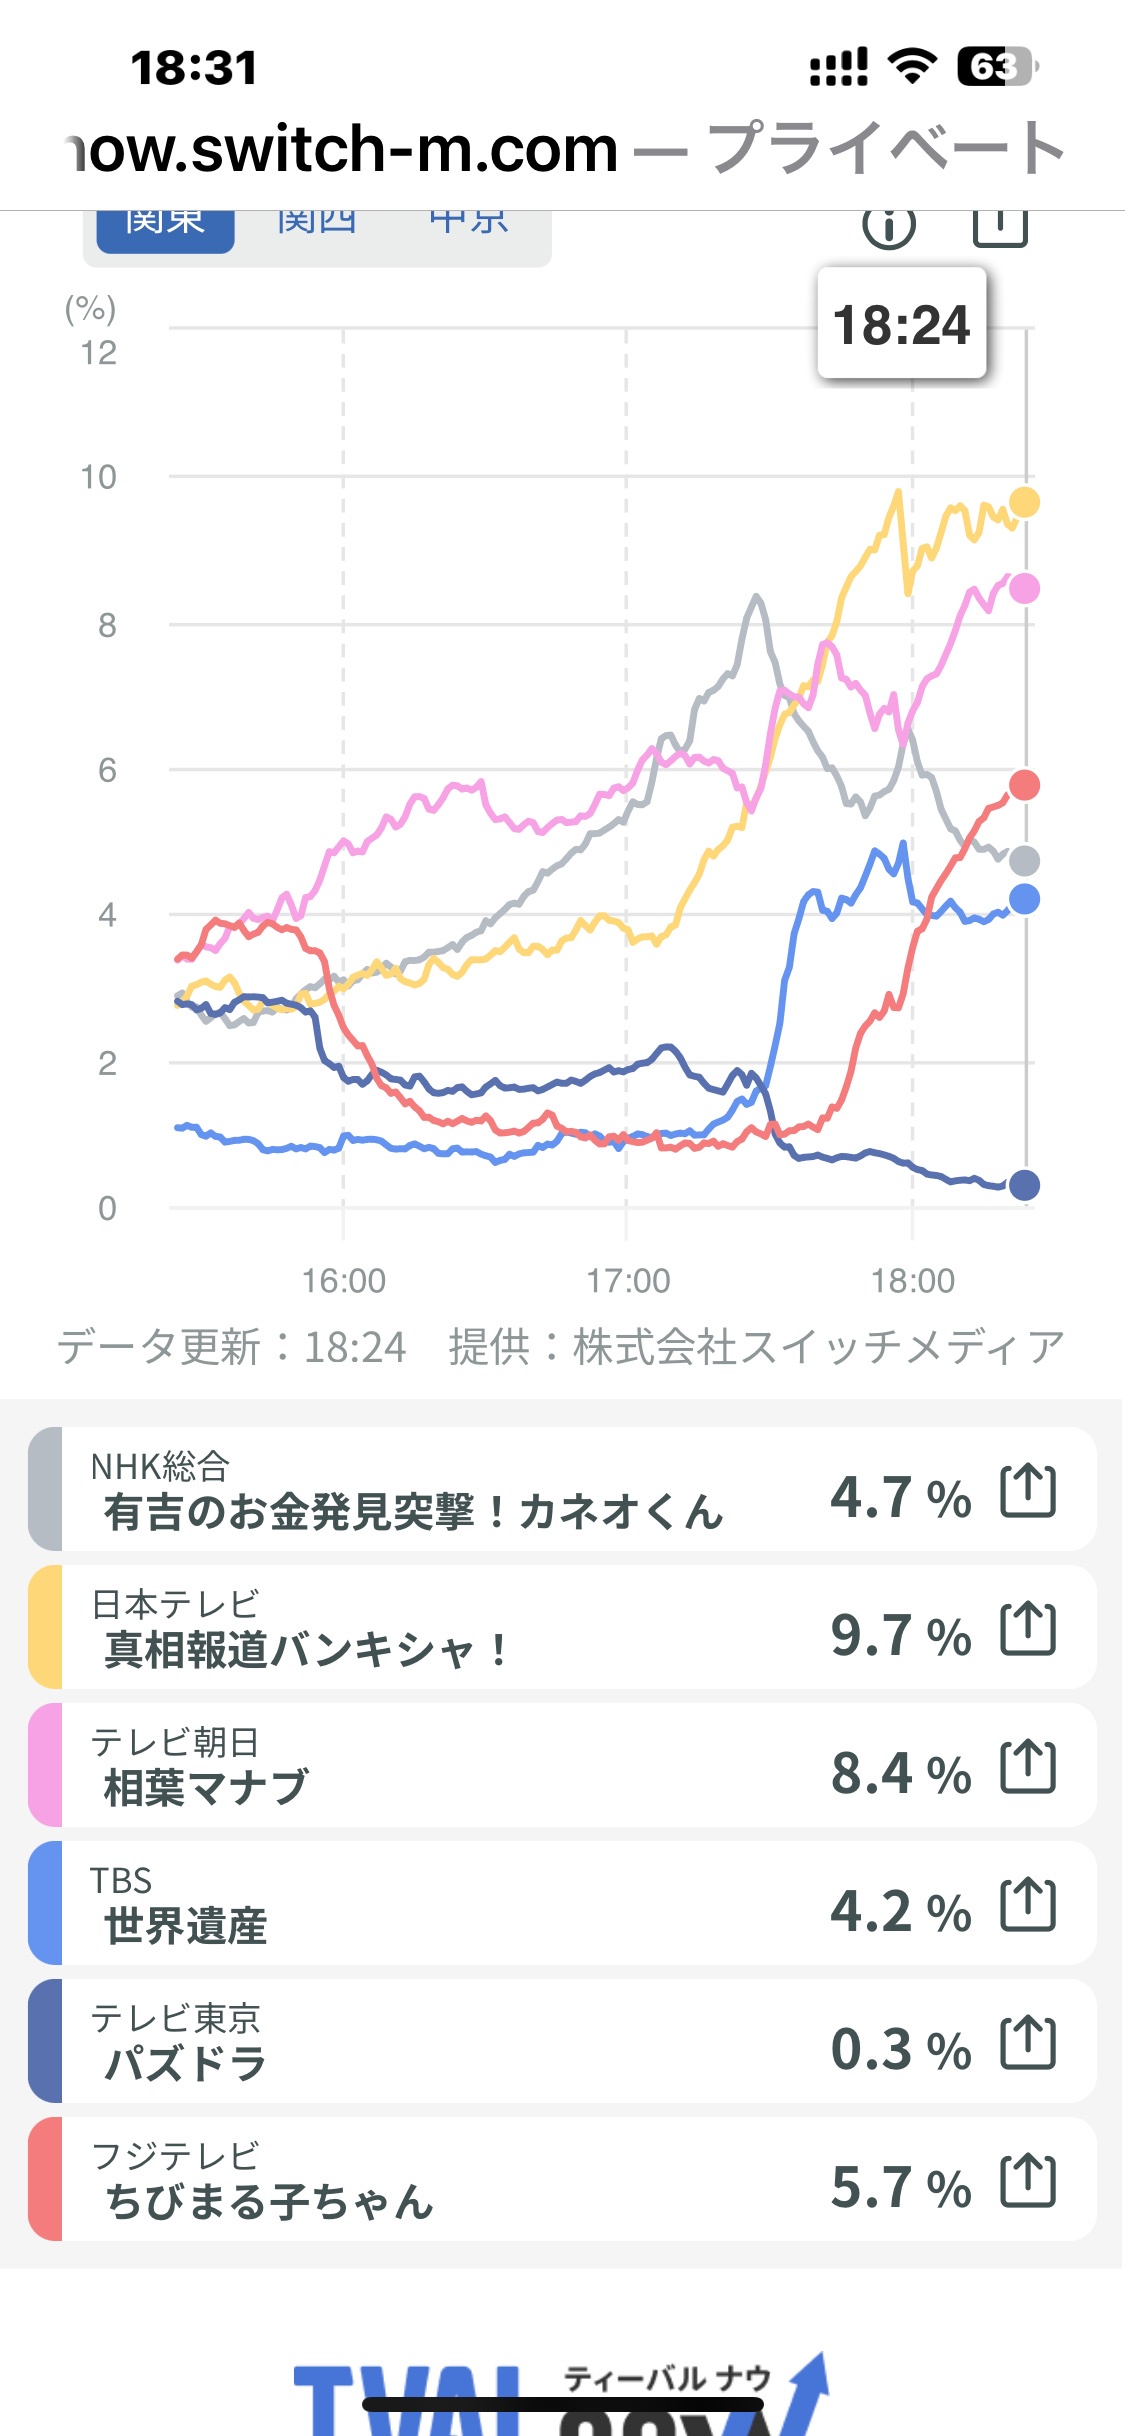Viewport: 1125px width, 2436px height.
Task: Share the 日本テレビ 9.7% rating
Action: point(1028,1628)
